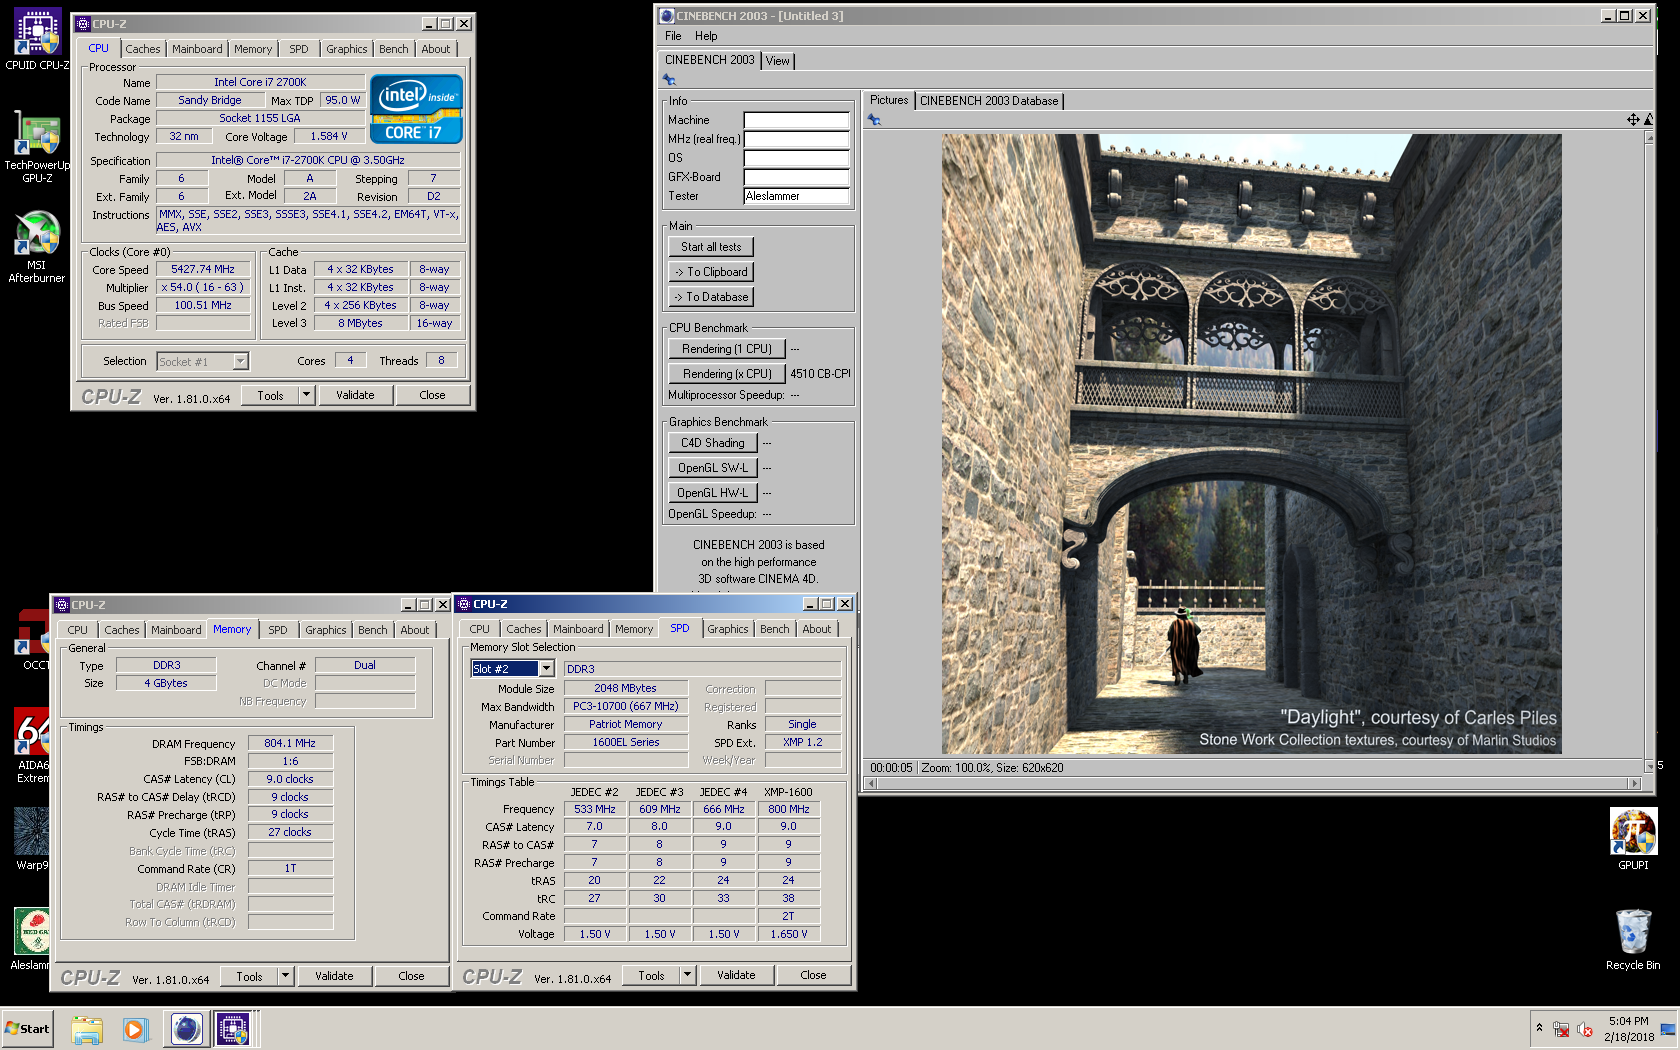The height and width of the screenshot is (1050, 1680).
Task: Open the Help menu in CINEBENCH
Action: click(706, 36)
